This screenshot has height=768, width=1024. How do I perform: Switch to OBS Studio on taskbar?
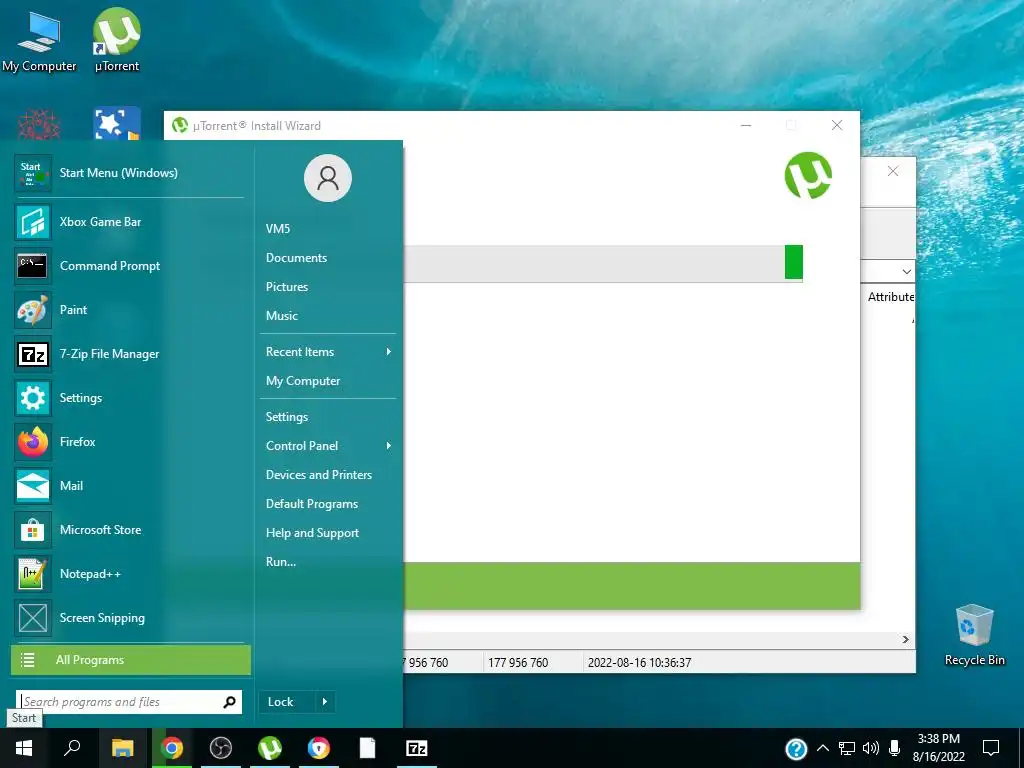pos(221,748)
